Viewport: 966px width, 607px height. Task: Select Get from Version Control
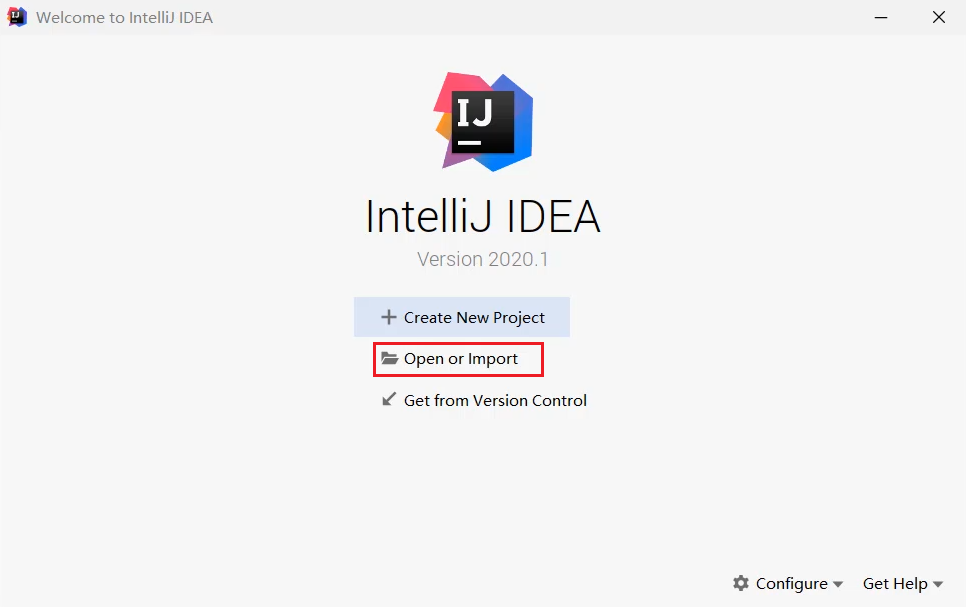click(495, 401)
